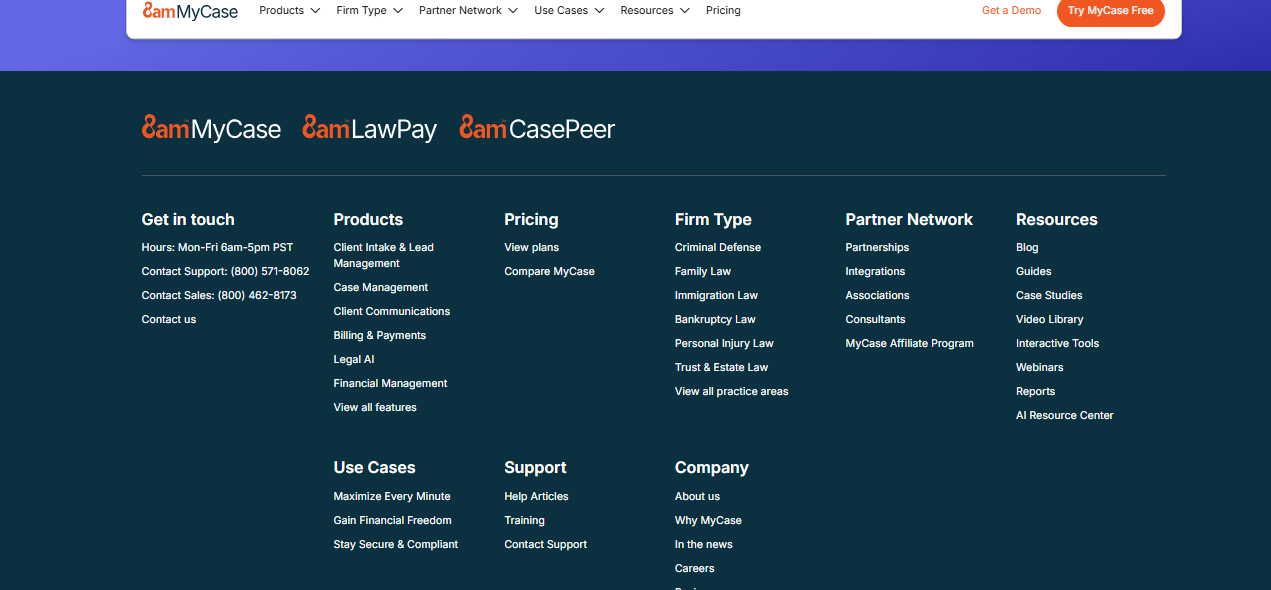Select Careers under the Company section

[x=694, y=567]
